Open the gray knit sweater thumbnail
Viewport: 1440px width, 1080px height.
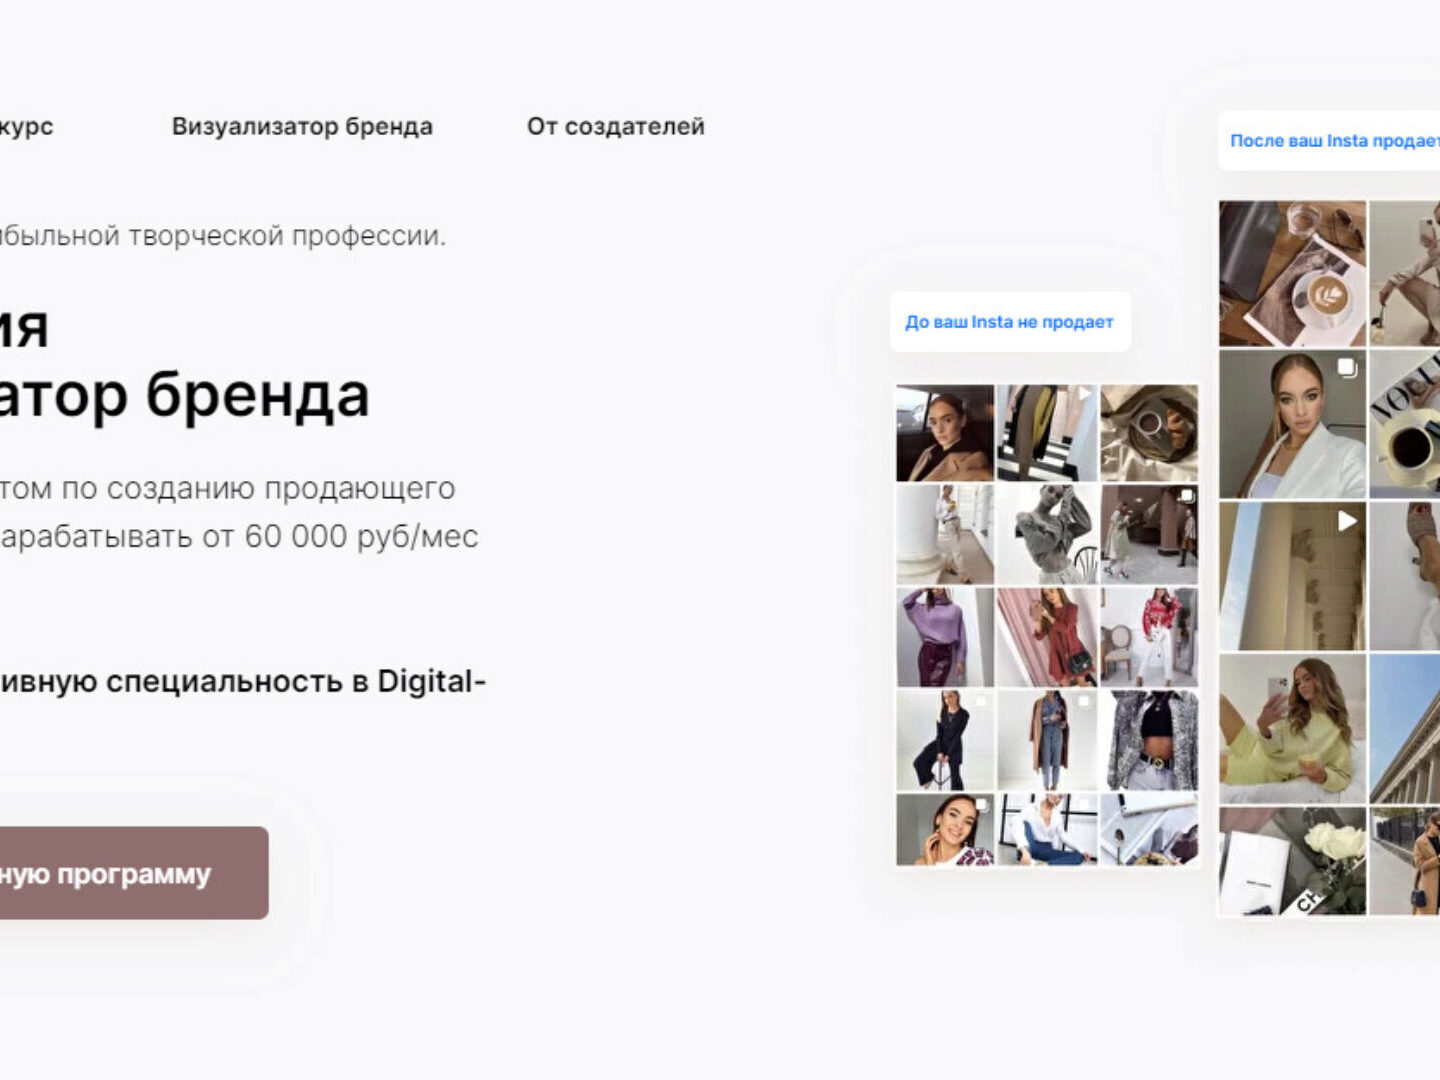1047,535
